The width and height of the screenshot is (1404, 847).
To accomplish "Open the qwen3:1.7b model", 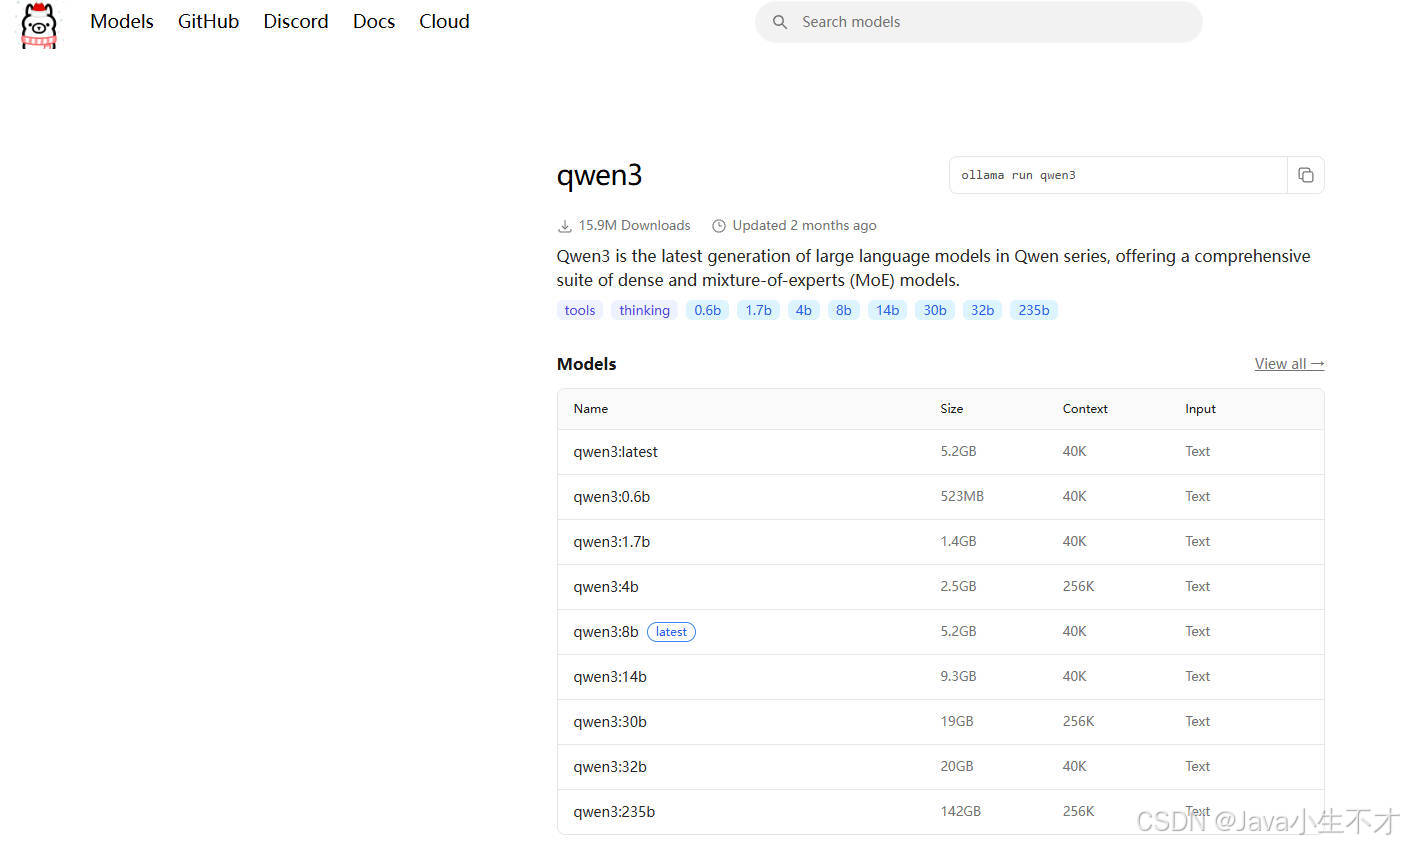I will pos(611,542).
